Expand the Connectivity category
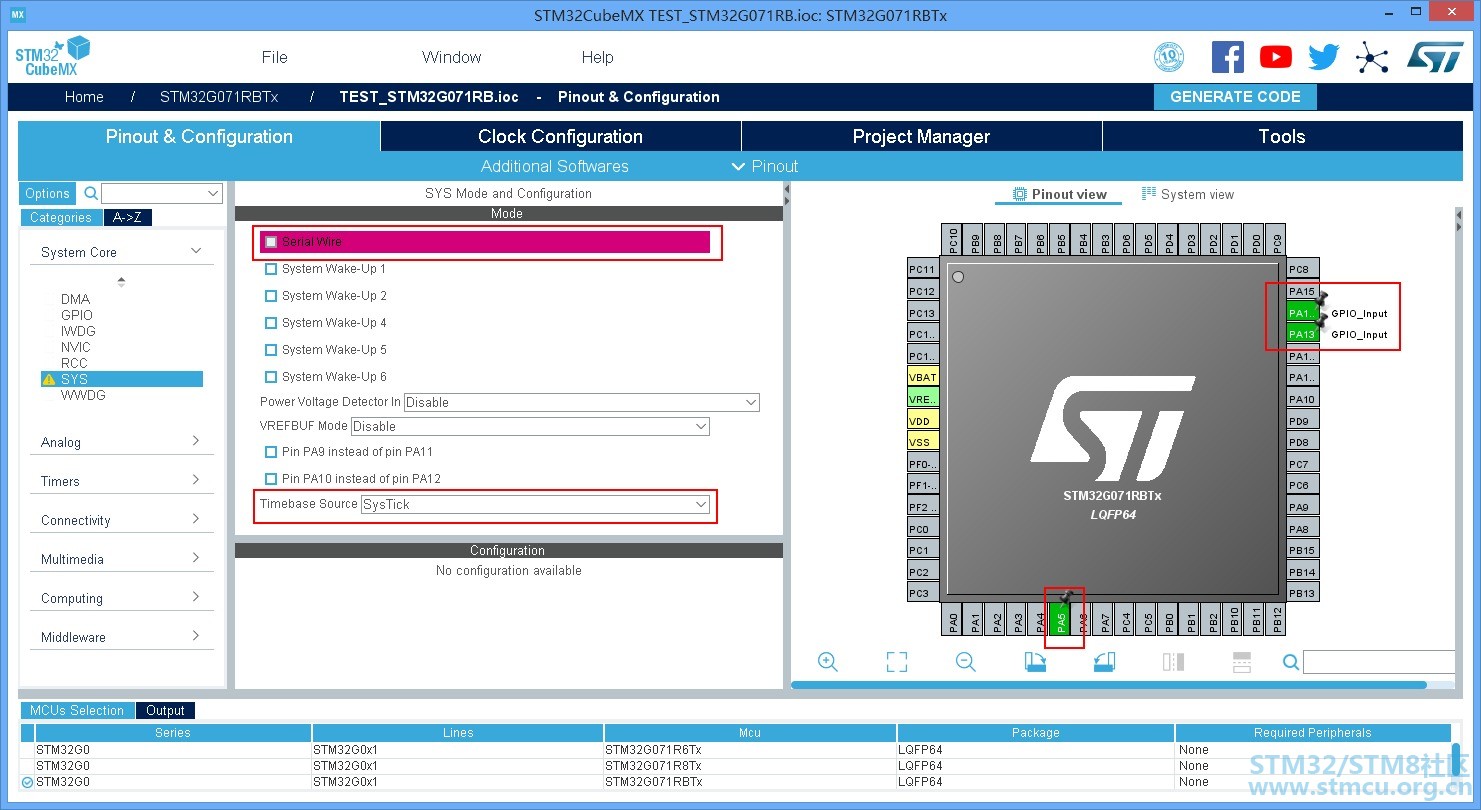 pos(196,519)
